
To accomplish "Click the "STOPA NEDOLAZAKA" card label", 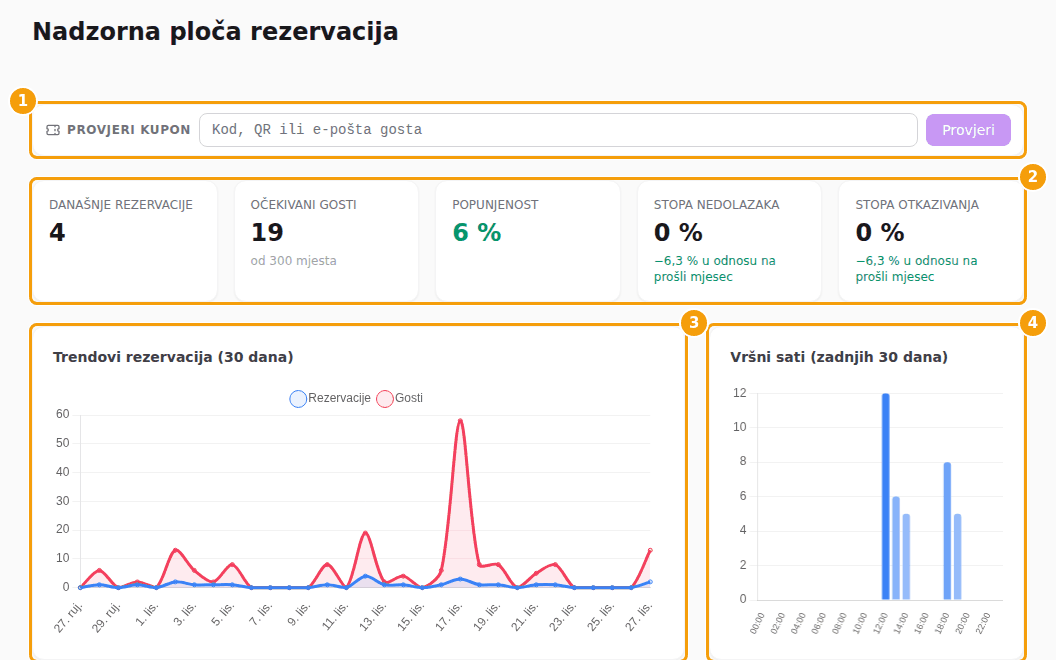I will coord(717,205).
